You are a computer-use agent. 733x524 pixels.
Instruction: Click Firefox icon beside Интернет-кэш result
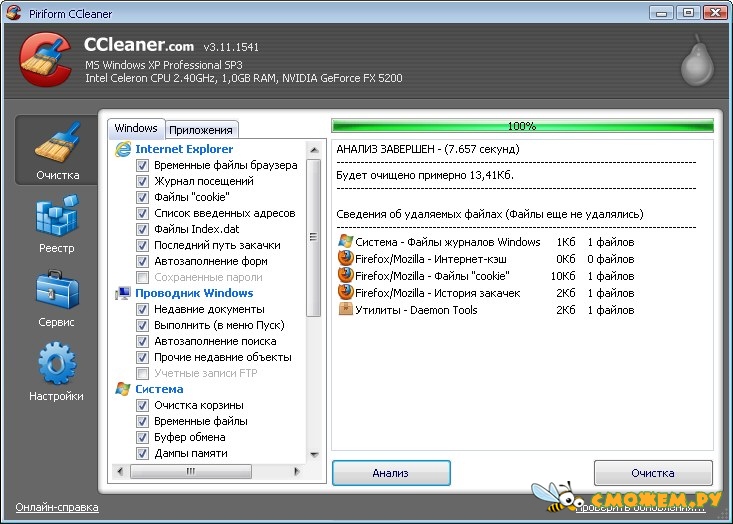click(345, 258)
